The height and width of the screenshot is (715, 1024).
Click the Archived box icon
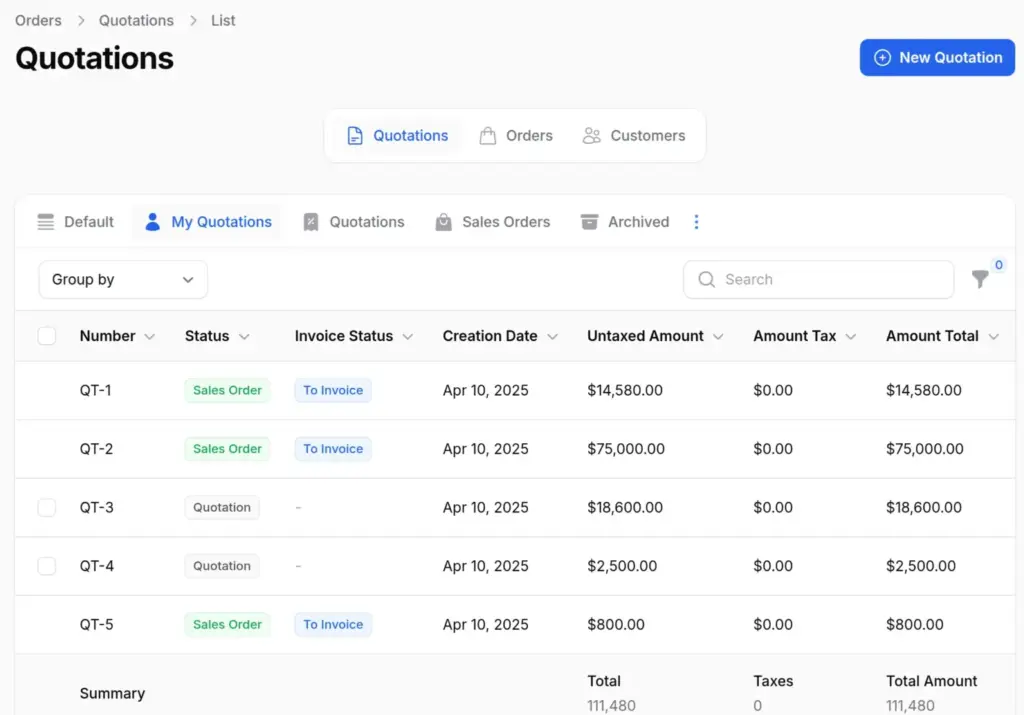[x=590, y=222]
